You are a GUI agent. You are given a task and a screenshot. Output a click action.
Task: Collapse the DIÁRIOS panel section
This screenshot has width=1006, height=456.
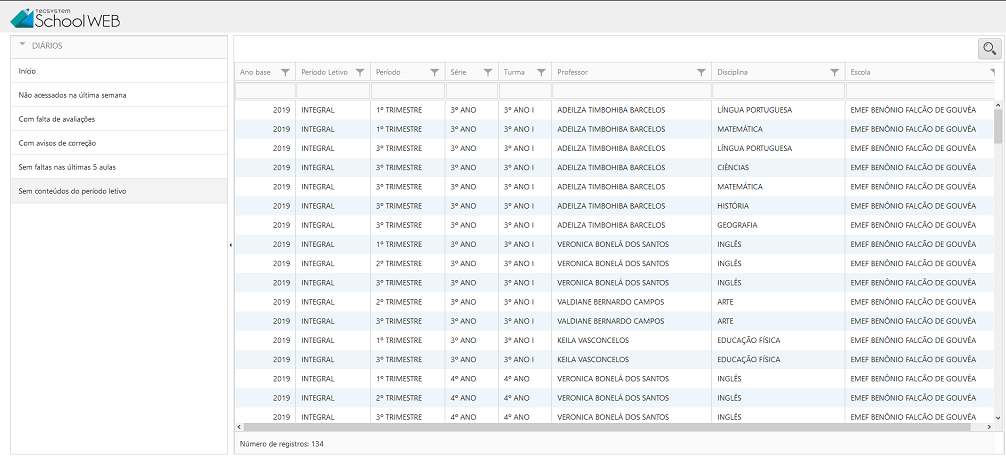22,46
